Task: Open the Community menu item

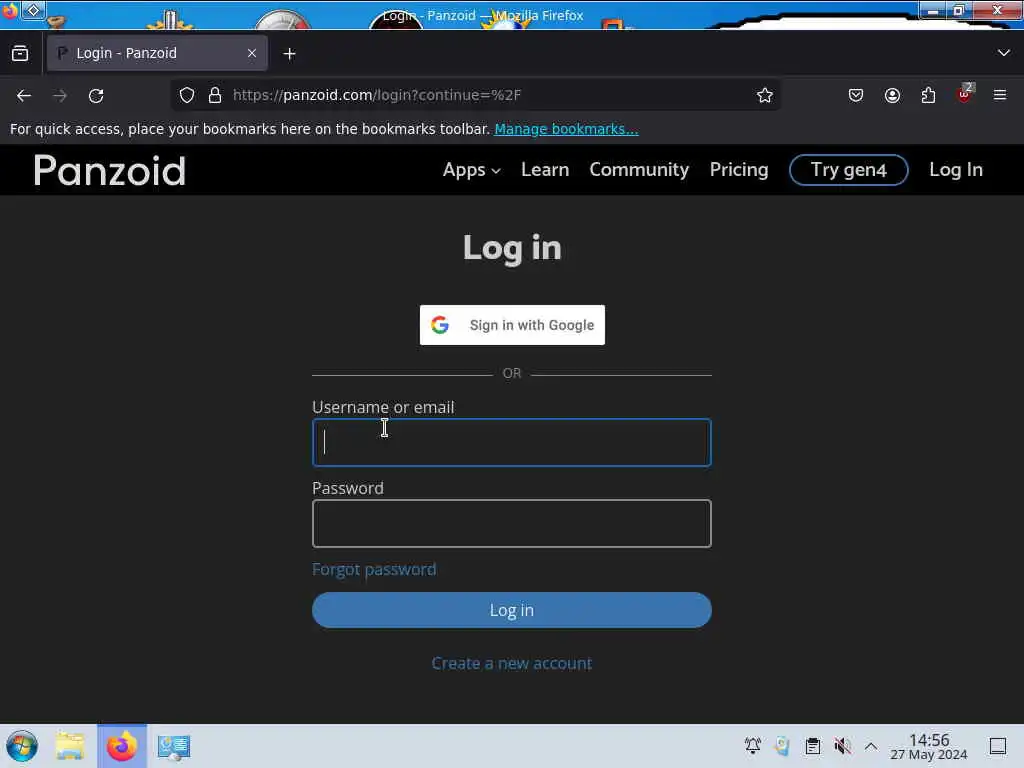Action: coord(639,170)
